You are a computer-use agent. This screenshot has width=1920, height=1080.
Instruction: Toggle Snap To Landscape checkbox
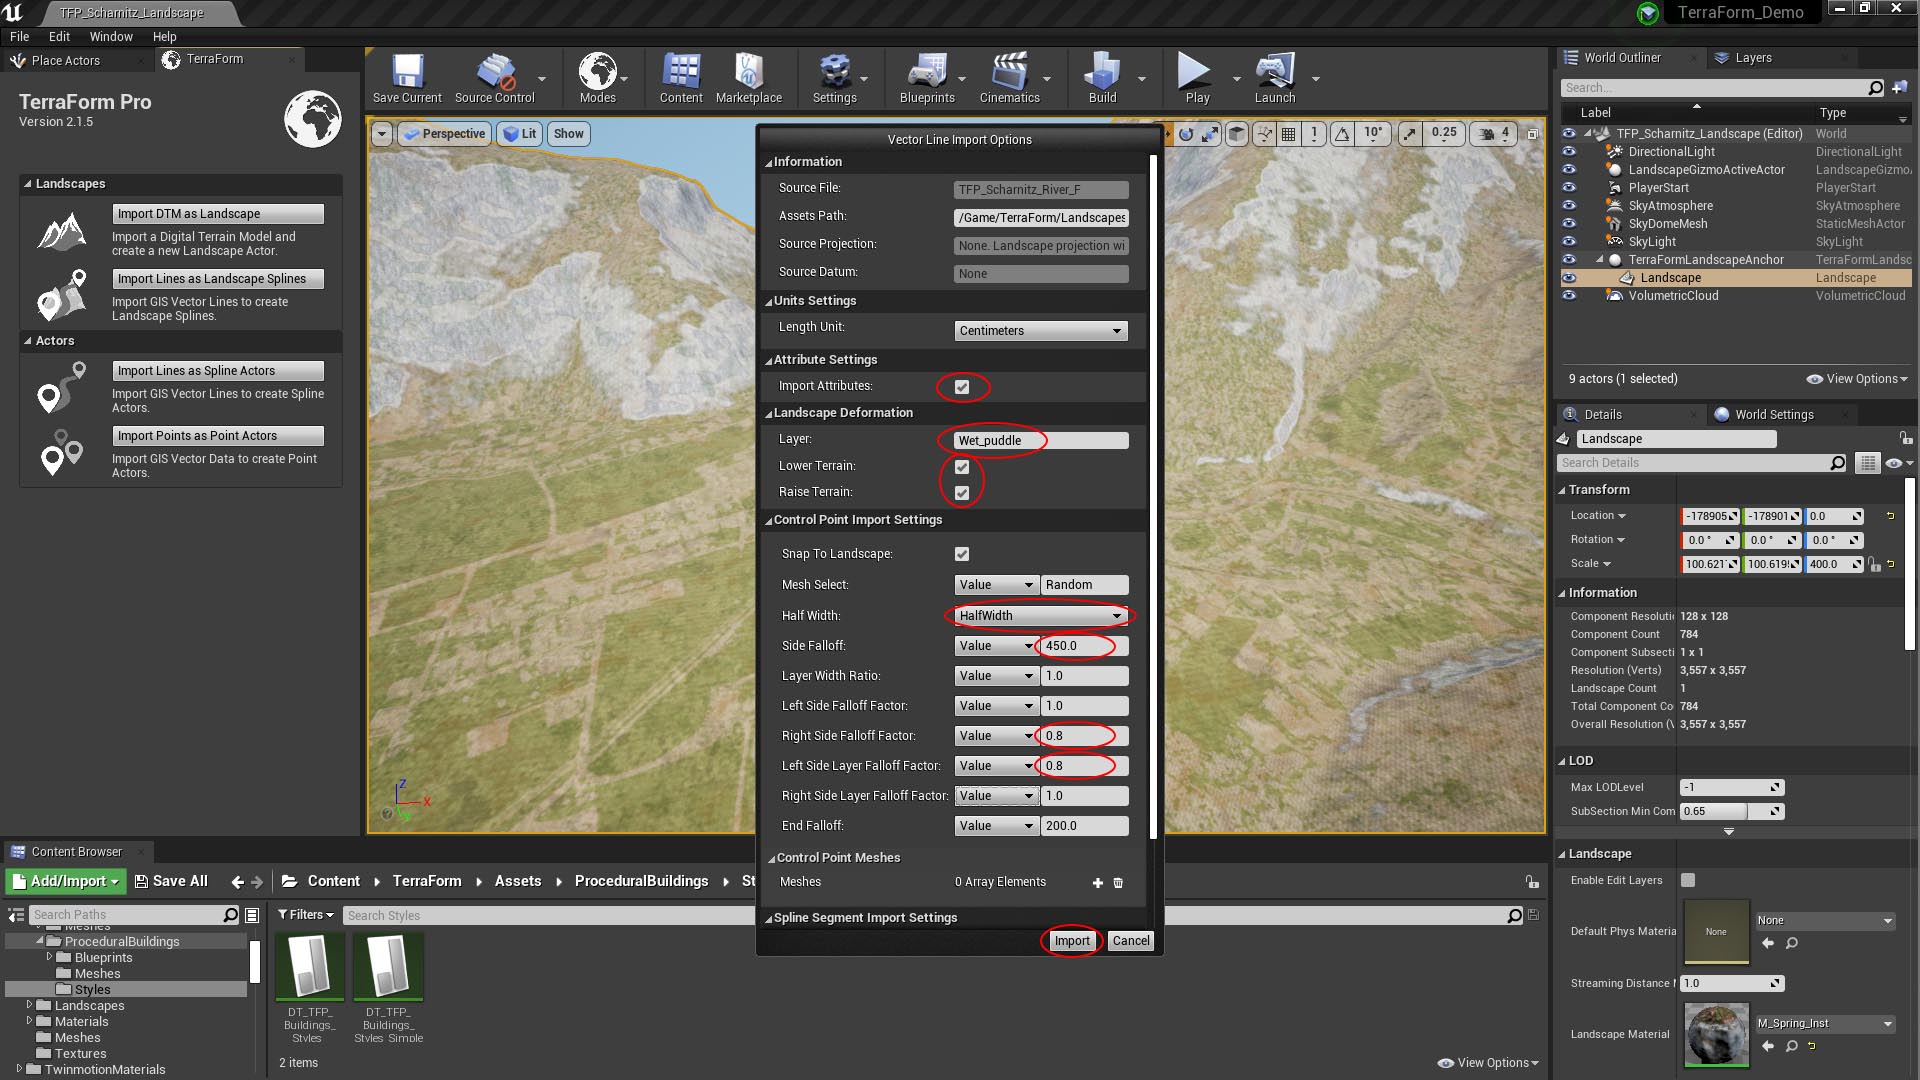click(962, 554)
